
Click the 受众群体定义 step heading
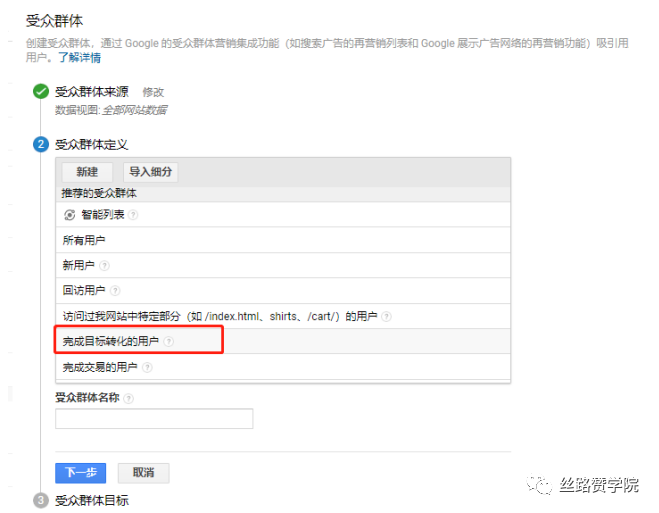point(92,145)
